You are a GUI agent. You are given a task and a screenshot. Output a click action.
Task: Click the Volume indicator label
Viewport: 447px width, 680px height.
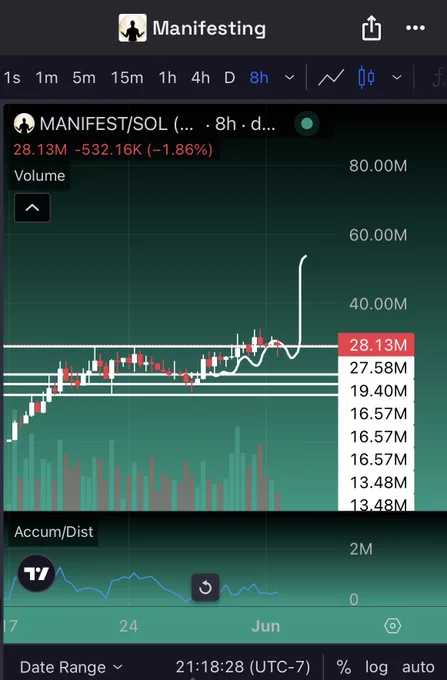click(39, 176)
